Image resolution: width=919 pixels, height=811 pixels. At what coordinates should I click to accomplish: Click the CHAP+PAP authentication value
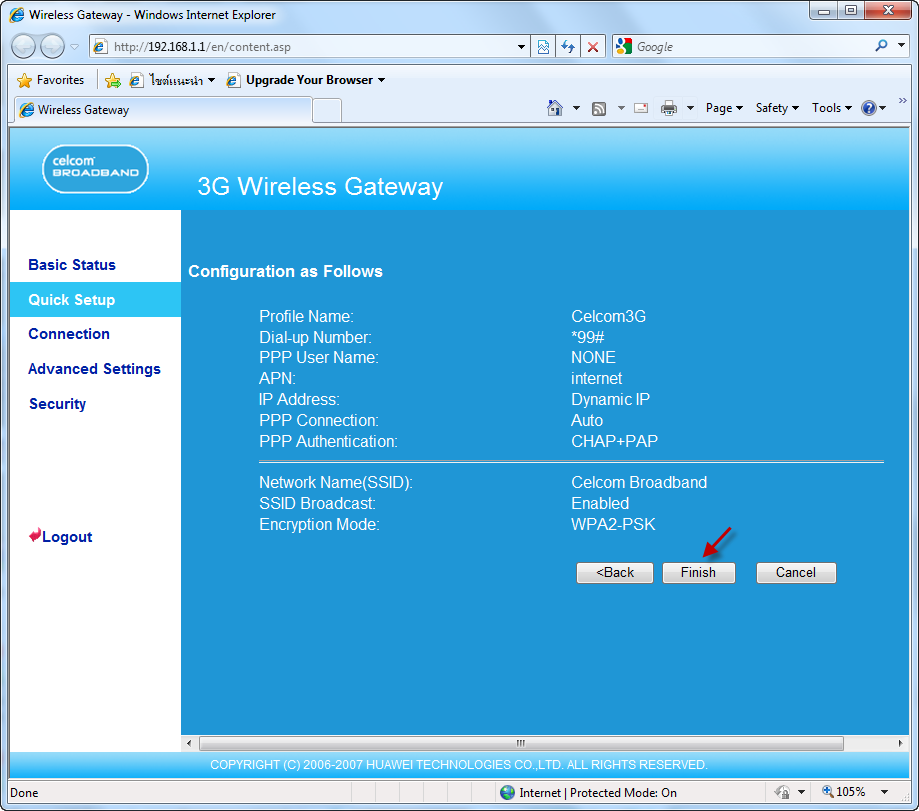pyautogui.click(x=615, y=441)
